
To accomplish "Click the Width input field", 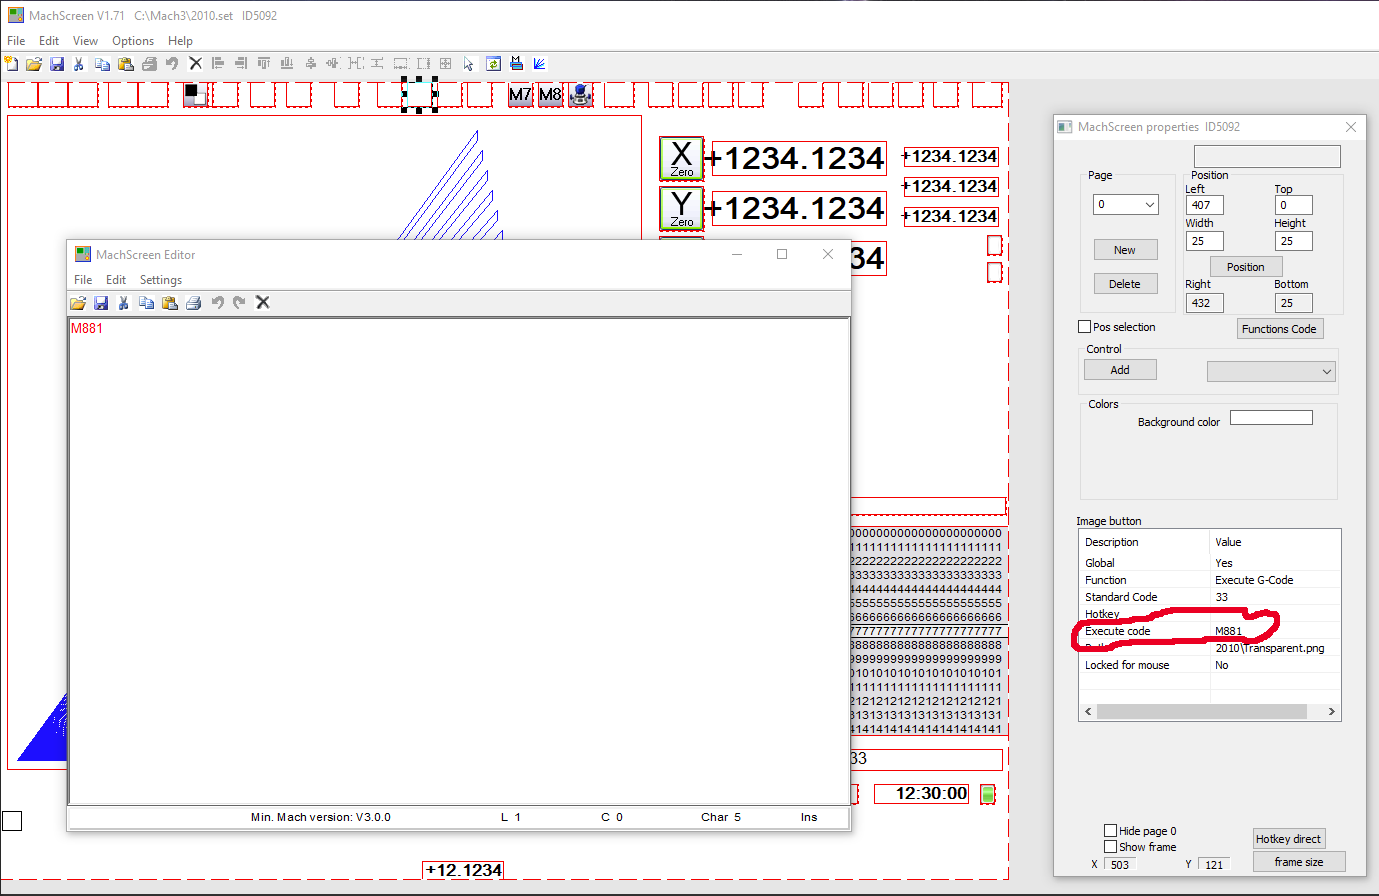I will [x=1204, y=241].
